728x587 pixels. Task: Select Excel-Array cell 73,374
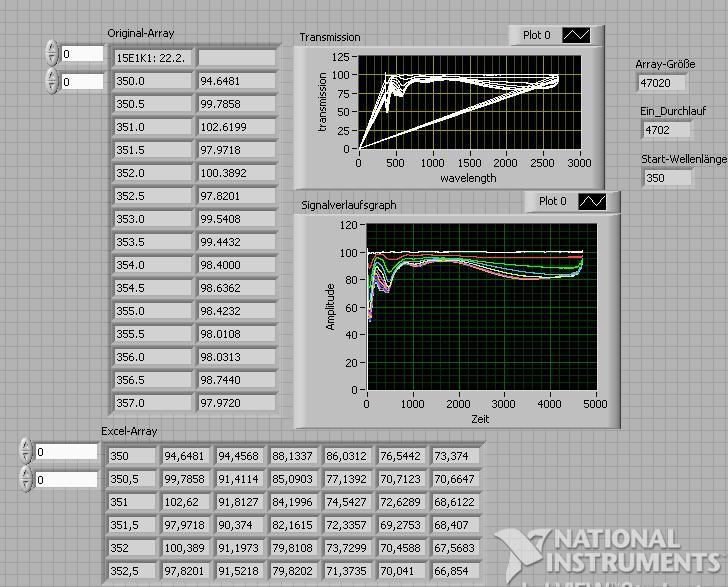coord(455,456)
